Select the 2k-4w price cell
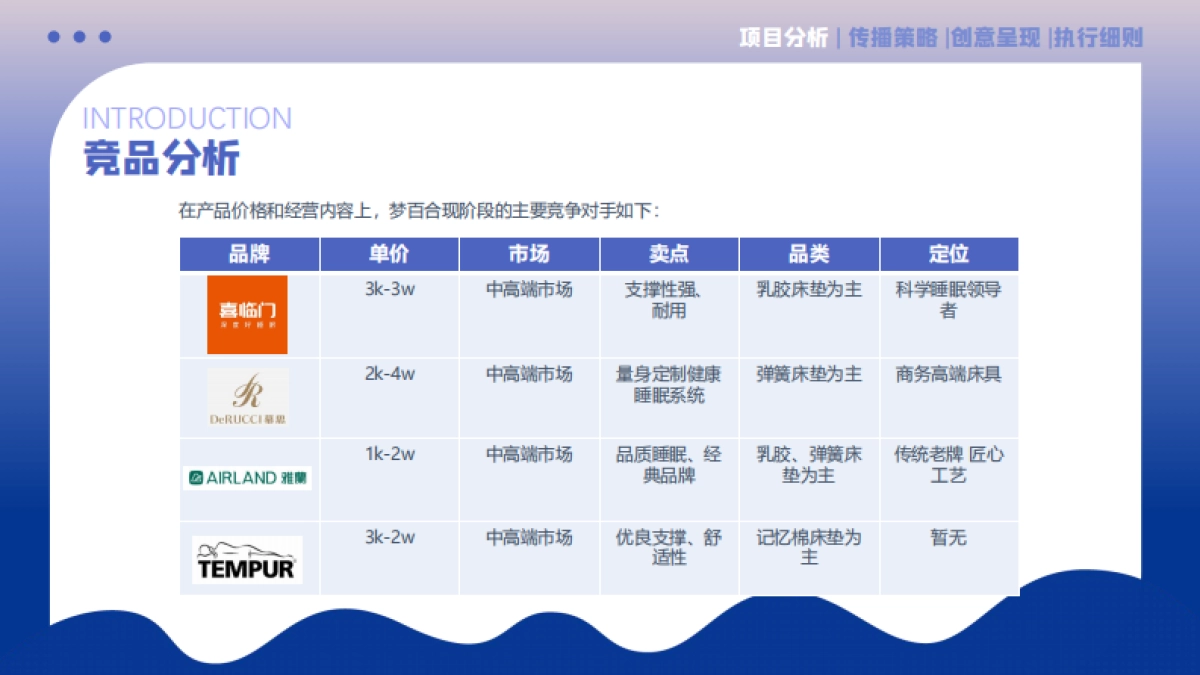The height and width of the screenshot is (675, 1200). coord(389,374)
